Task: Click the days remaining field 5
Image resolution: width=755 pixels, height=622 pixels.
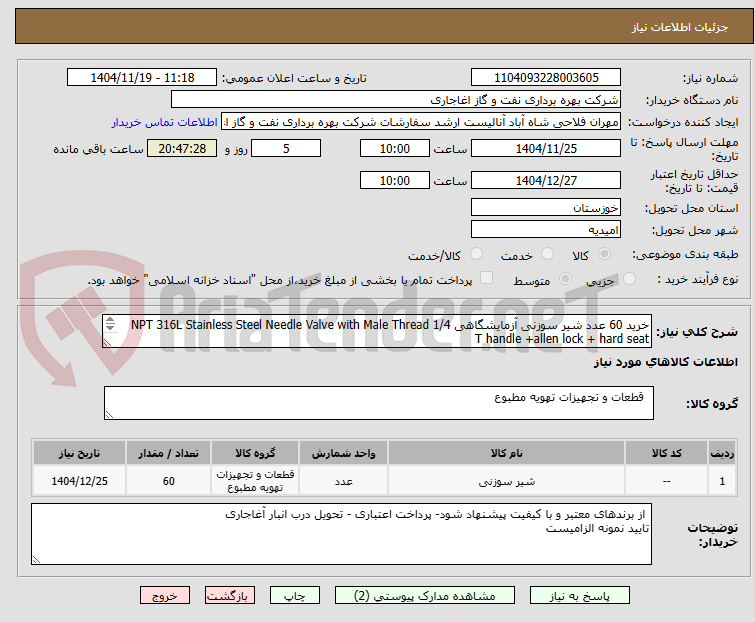Action: pyautogui.click(x=286, y=148)
